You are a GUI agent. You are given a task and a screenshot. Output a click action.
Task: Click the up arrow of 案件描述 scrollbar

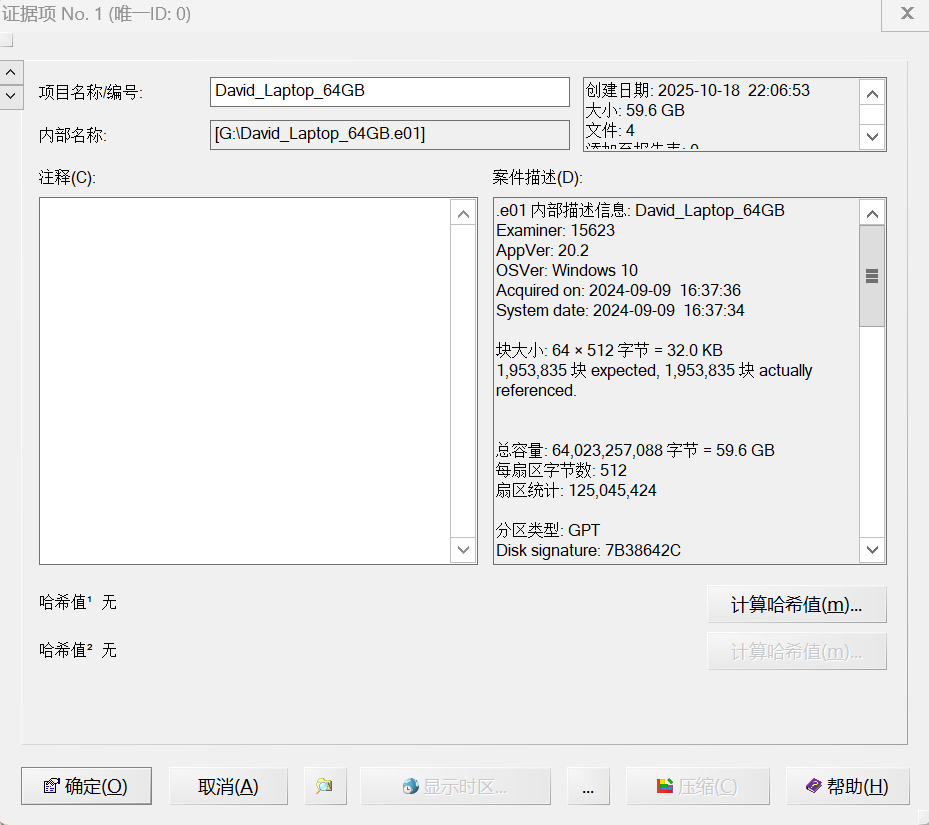pos(872,213)
